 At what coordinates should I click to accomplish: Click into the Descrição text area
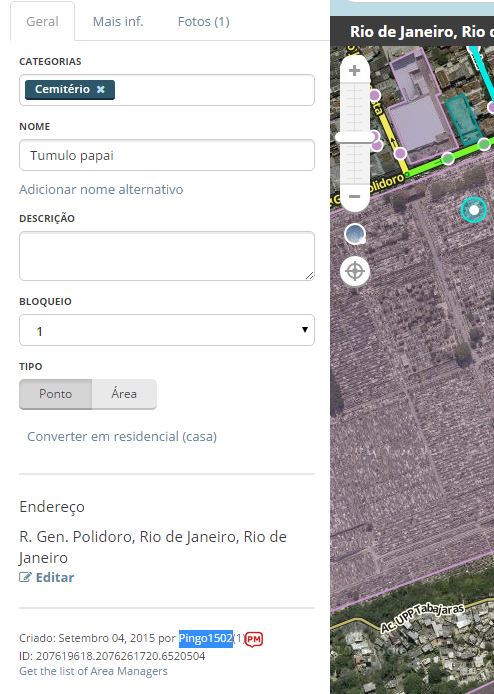point(167,256)
